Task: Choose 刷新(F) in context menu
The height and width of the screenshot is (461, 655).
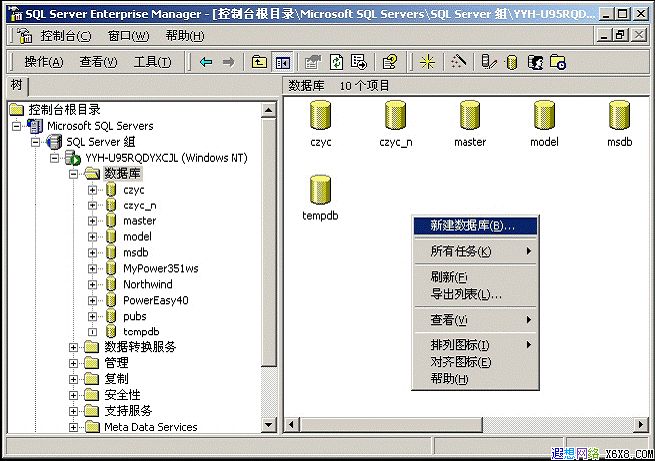Action: 475,277
